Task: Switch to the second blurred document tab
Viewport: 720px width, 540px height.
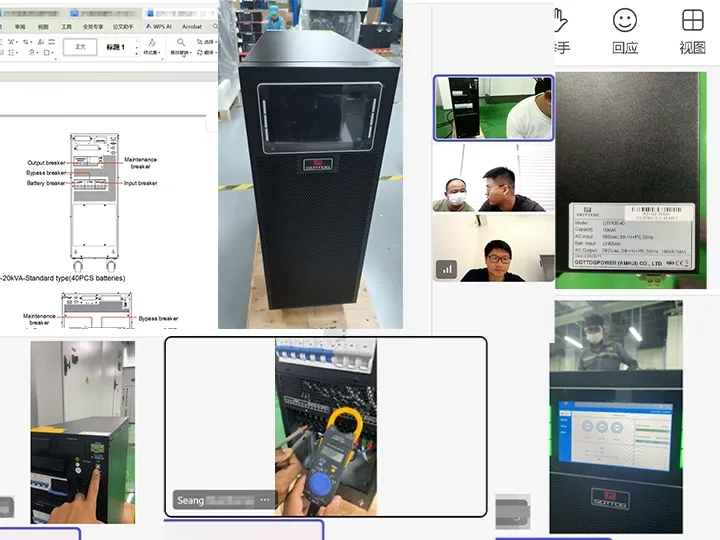Action: 105,13
